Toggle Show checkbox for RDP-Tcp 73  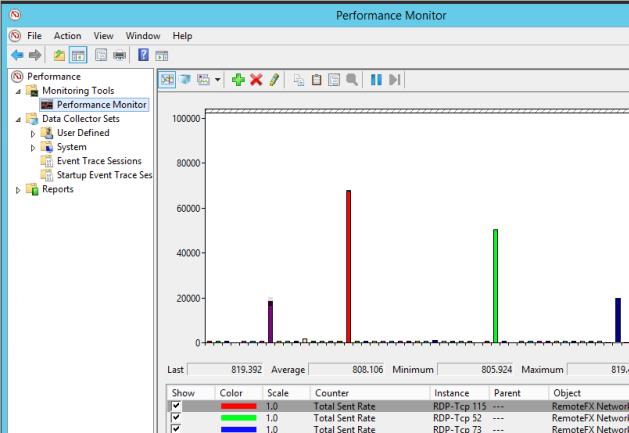tap(176, 429)
